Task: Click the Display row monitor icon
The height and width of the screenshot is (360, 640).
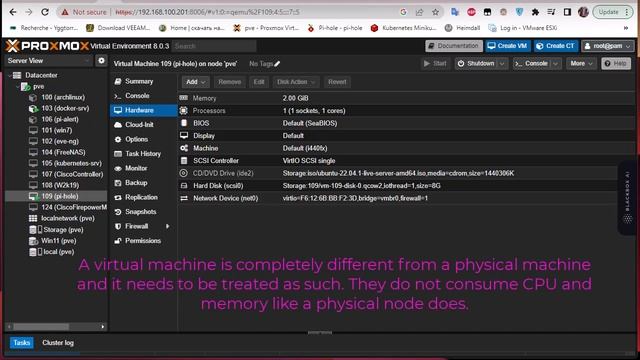Action: point(184,136)
